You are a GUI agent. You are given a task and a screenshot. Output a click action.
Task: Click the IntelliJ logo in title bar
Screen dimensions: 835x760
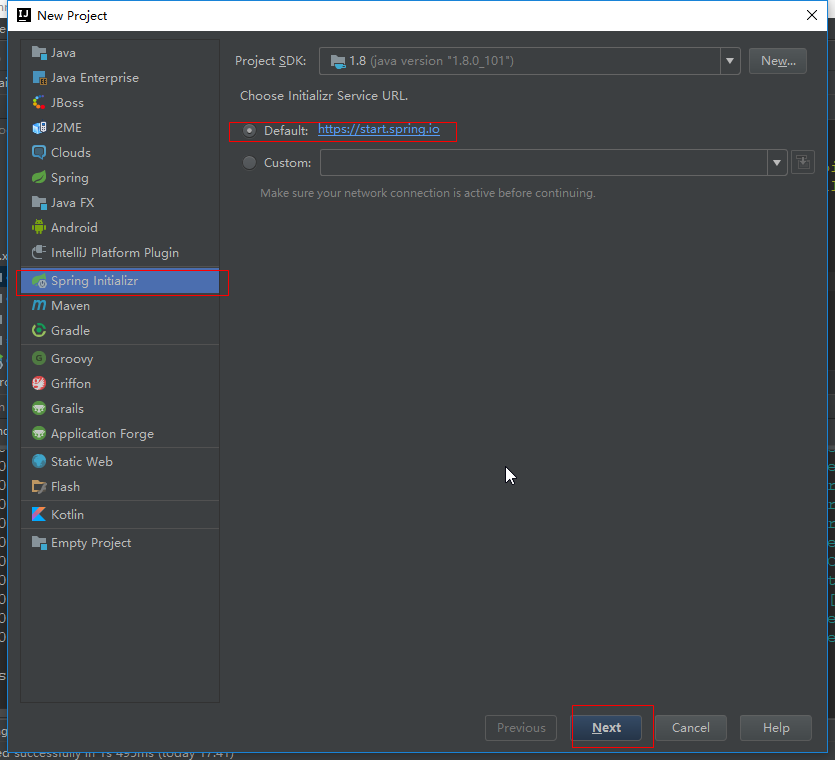tap(24, 15)
